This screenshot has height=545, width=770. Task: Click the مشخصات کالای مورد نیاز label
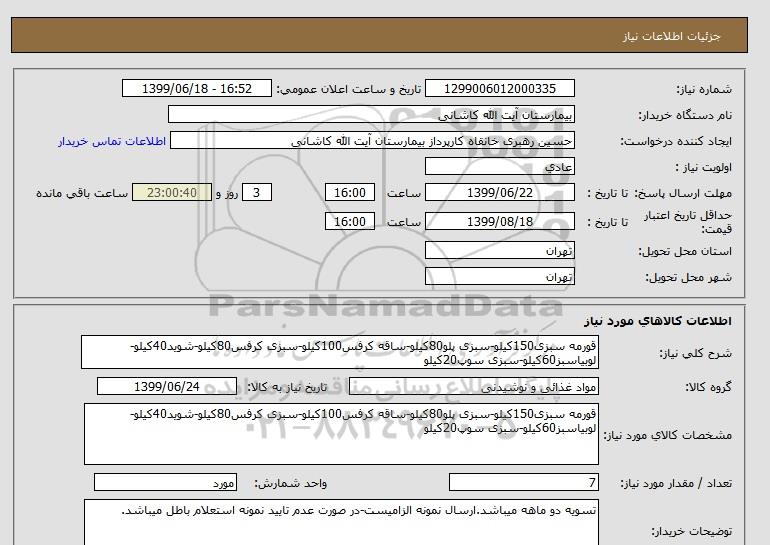click(667, 435)
